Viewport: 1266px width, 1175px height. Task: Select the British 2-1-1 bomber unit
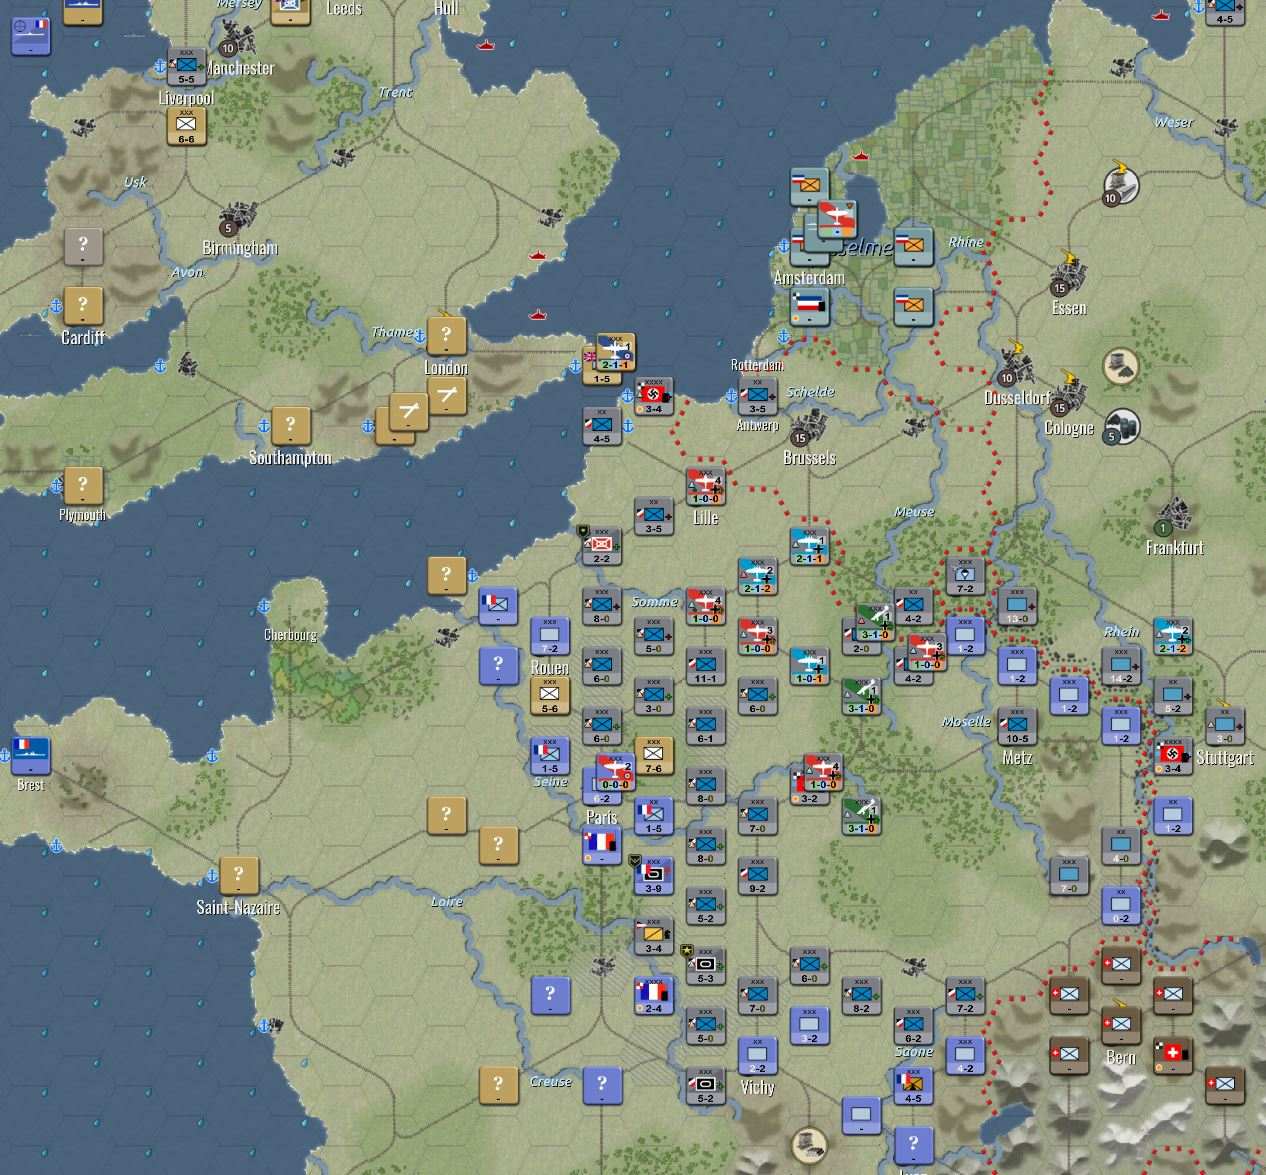tap(615, 353)
